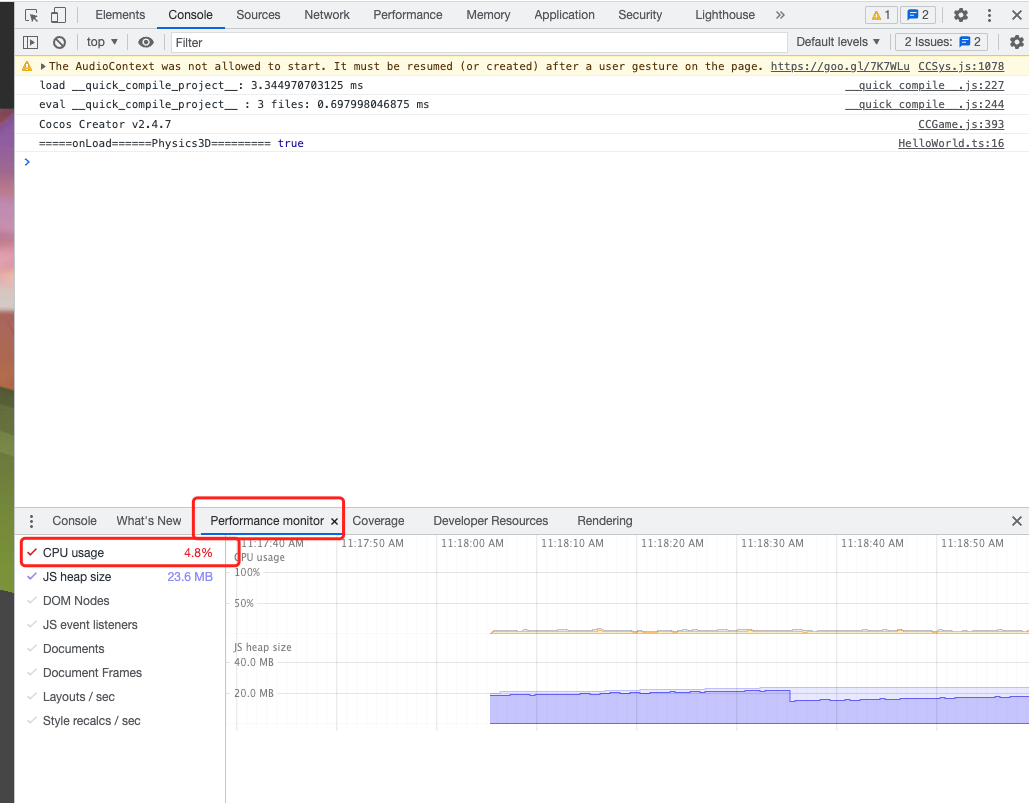Switch to the Sources tab

click(258, 15)
